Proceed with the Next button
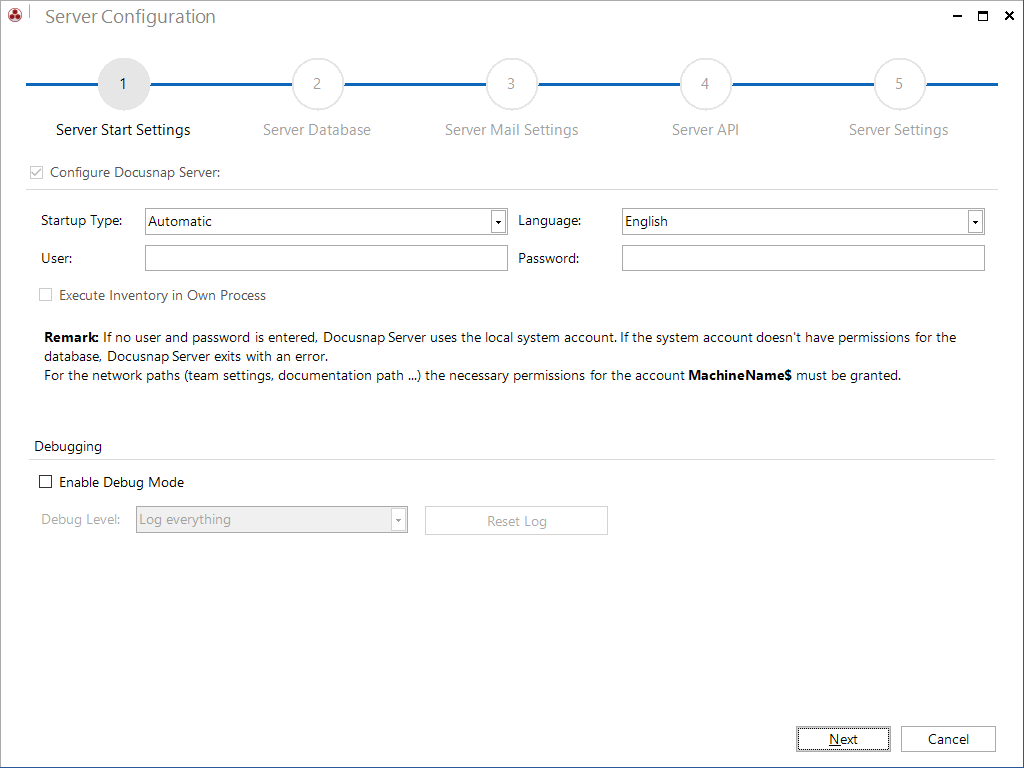1024x768 pixels. 843,739
